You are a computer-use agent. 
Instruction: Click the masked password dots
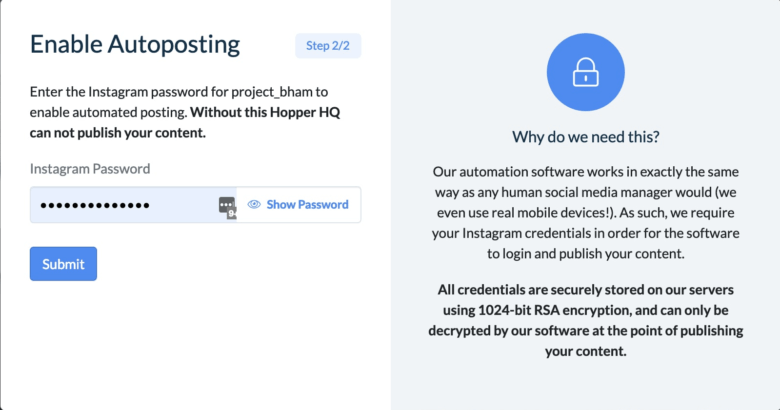point(94,205)
